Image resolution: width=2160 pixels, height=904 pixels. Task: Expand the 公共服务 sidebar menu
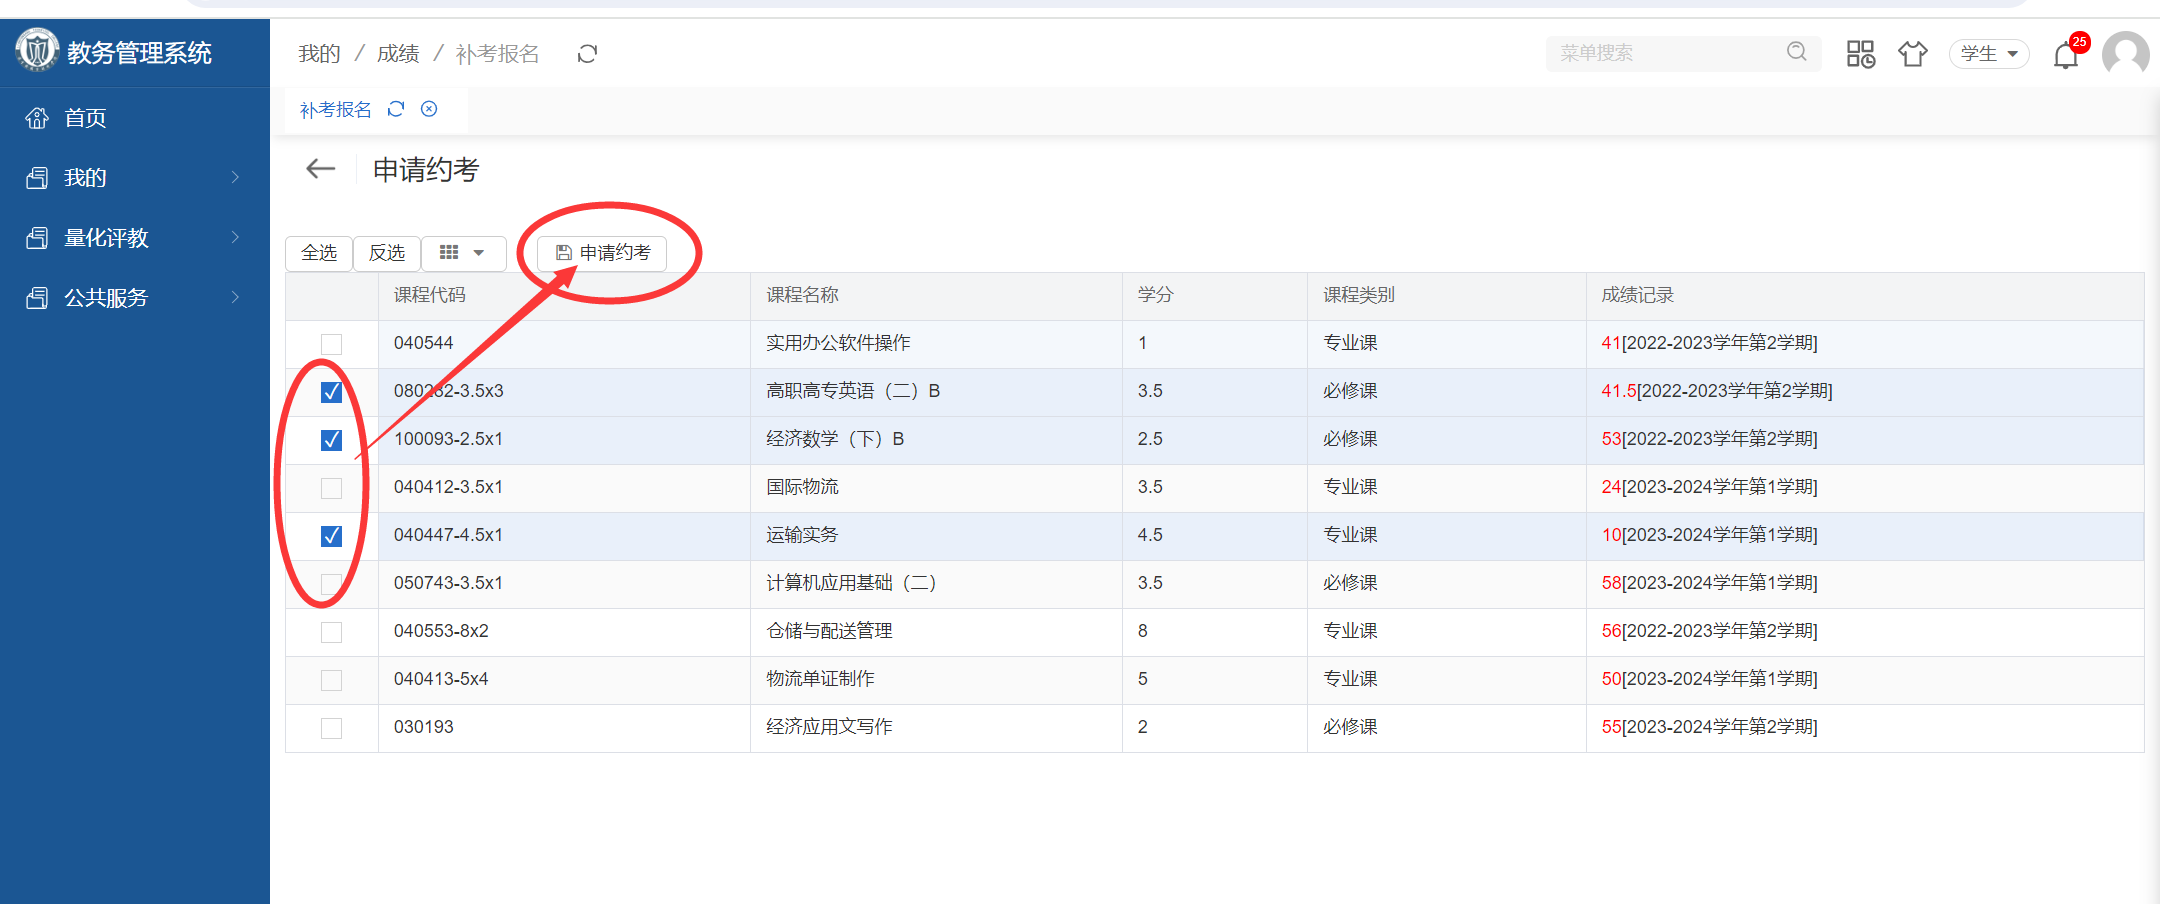tap(134, 298)
